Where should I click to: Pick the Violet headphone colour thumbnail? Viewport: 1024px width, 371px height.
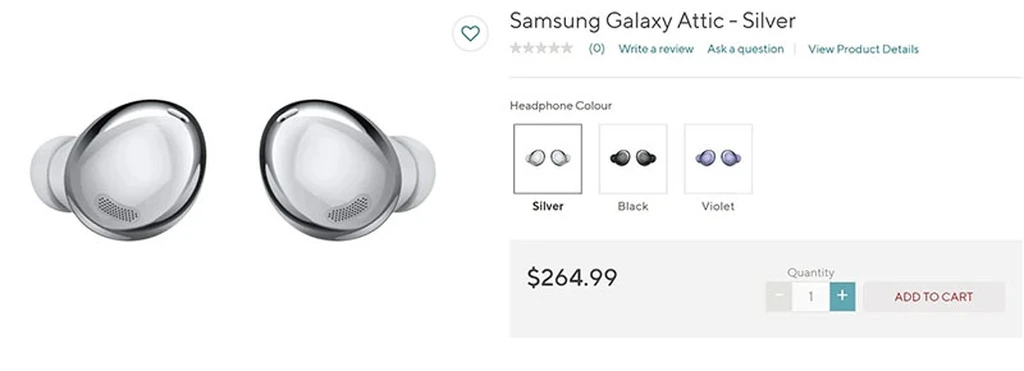(718, 159)
